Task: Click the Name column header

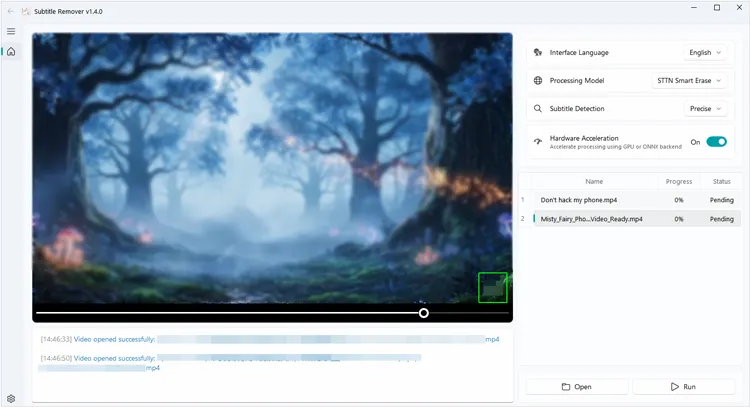Action: [594, 182]
